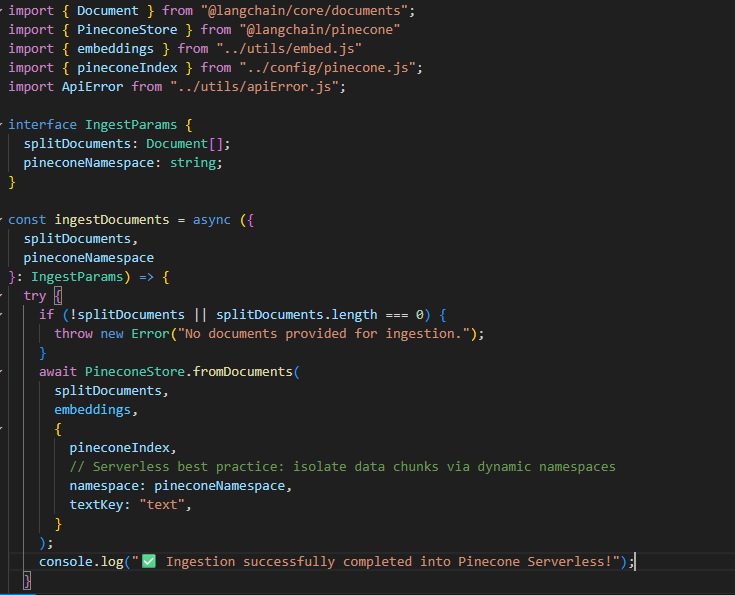Click the await keyword

58,372
